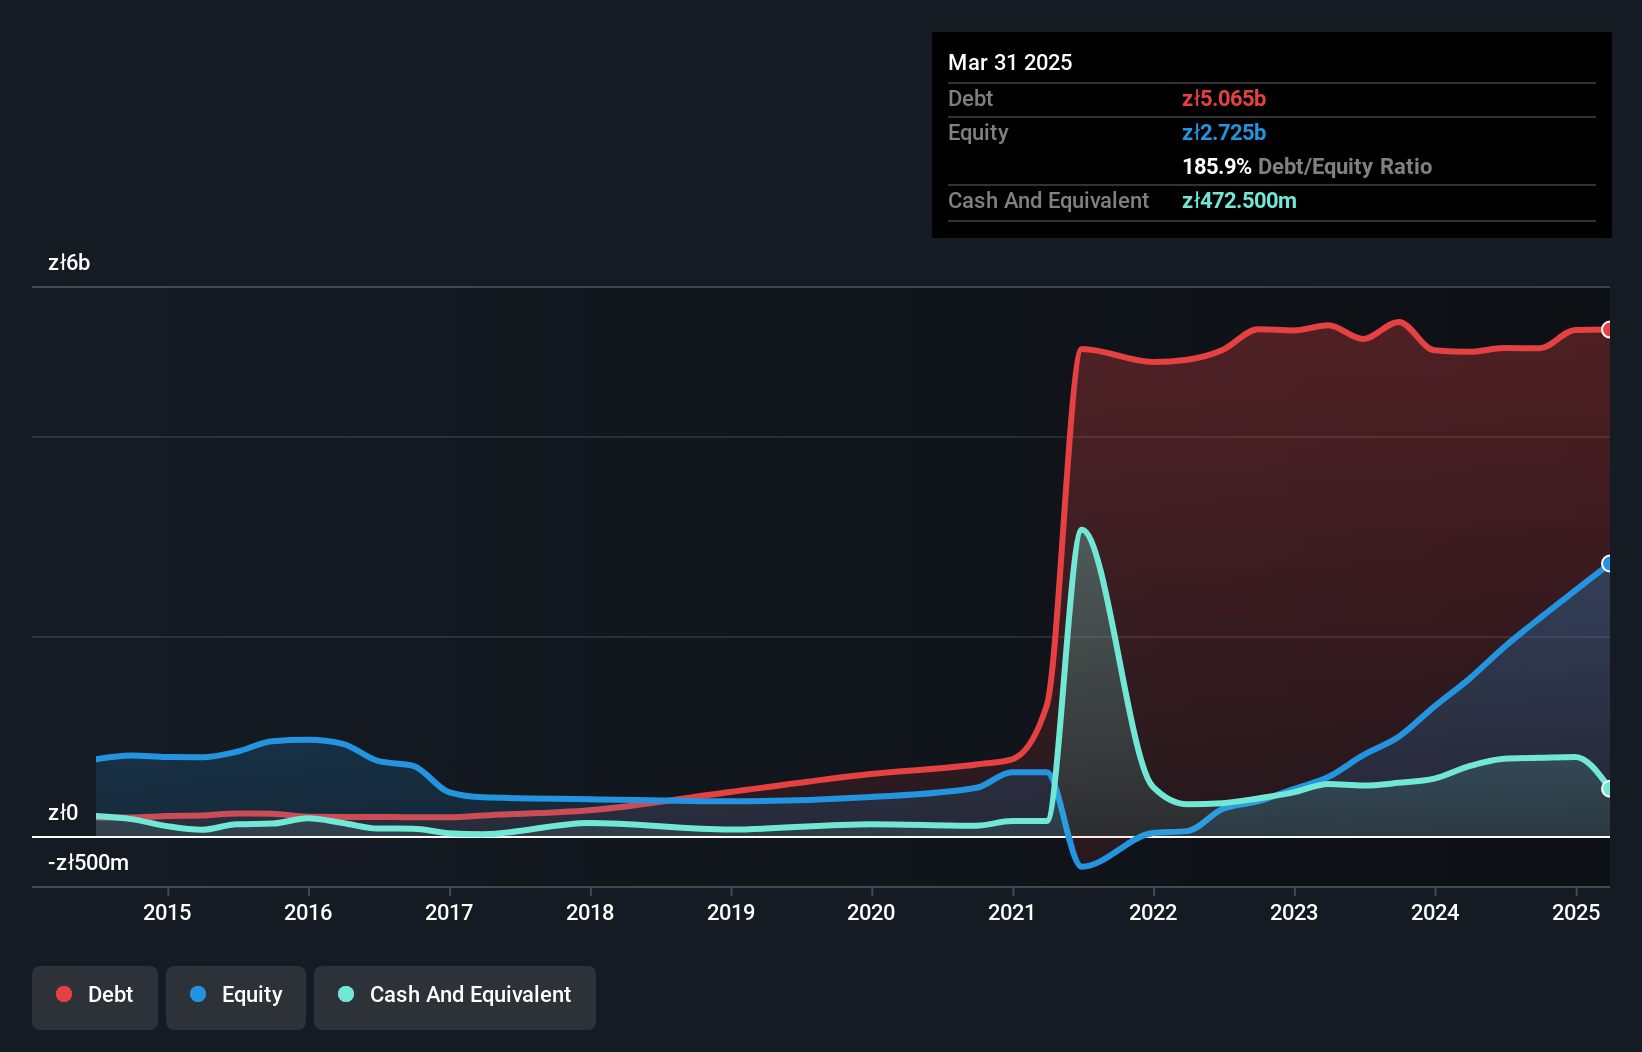Click the blue dot in Equity legend

tap(198, 994)
